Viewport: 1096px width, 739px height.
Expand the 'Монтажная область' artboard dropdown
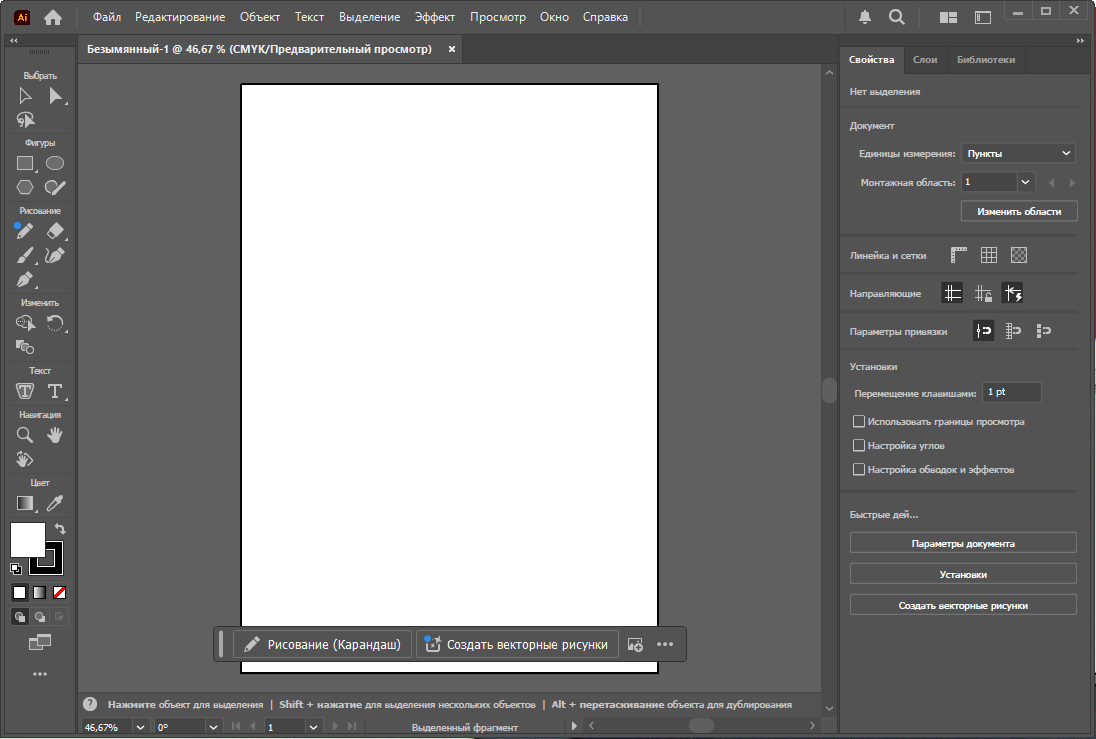click(1026, 182)
